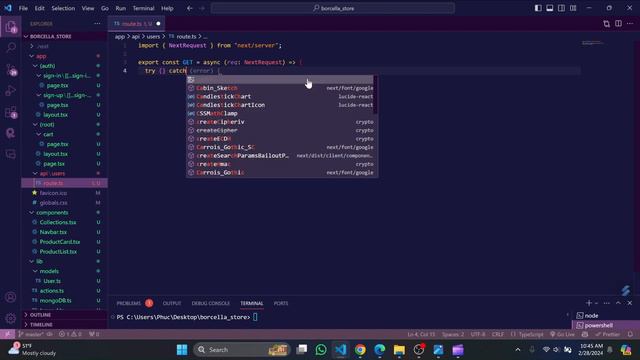The height and width of the screenshot is (360, 640).
Task: Switch to the PROBLEMS panel tab
Action: (x=128, y=303)
